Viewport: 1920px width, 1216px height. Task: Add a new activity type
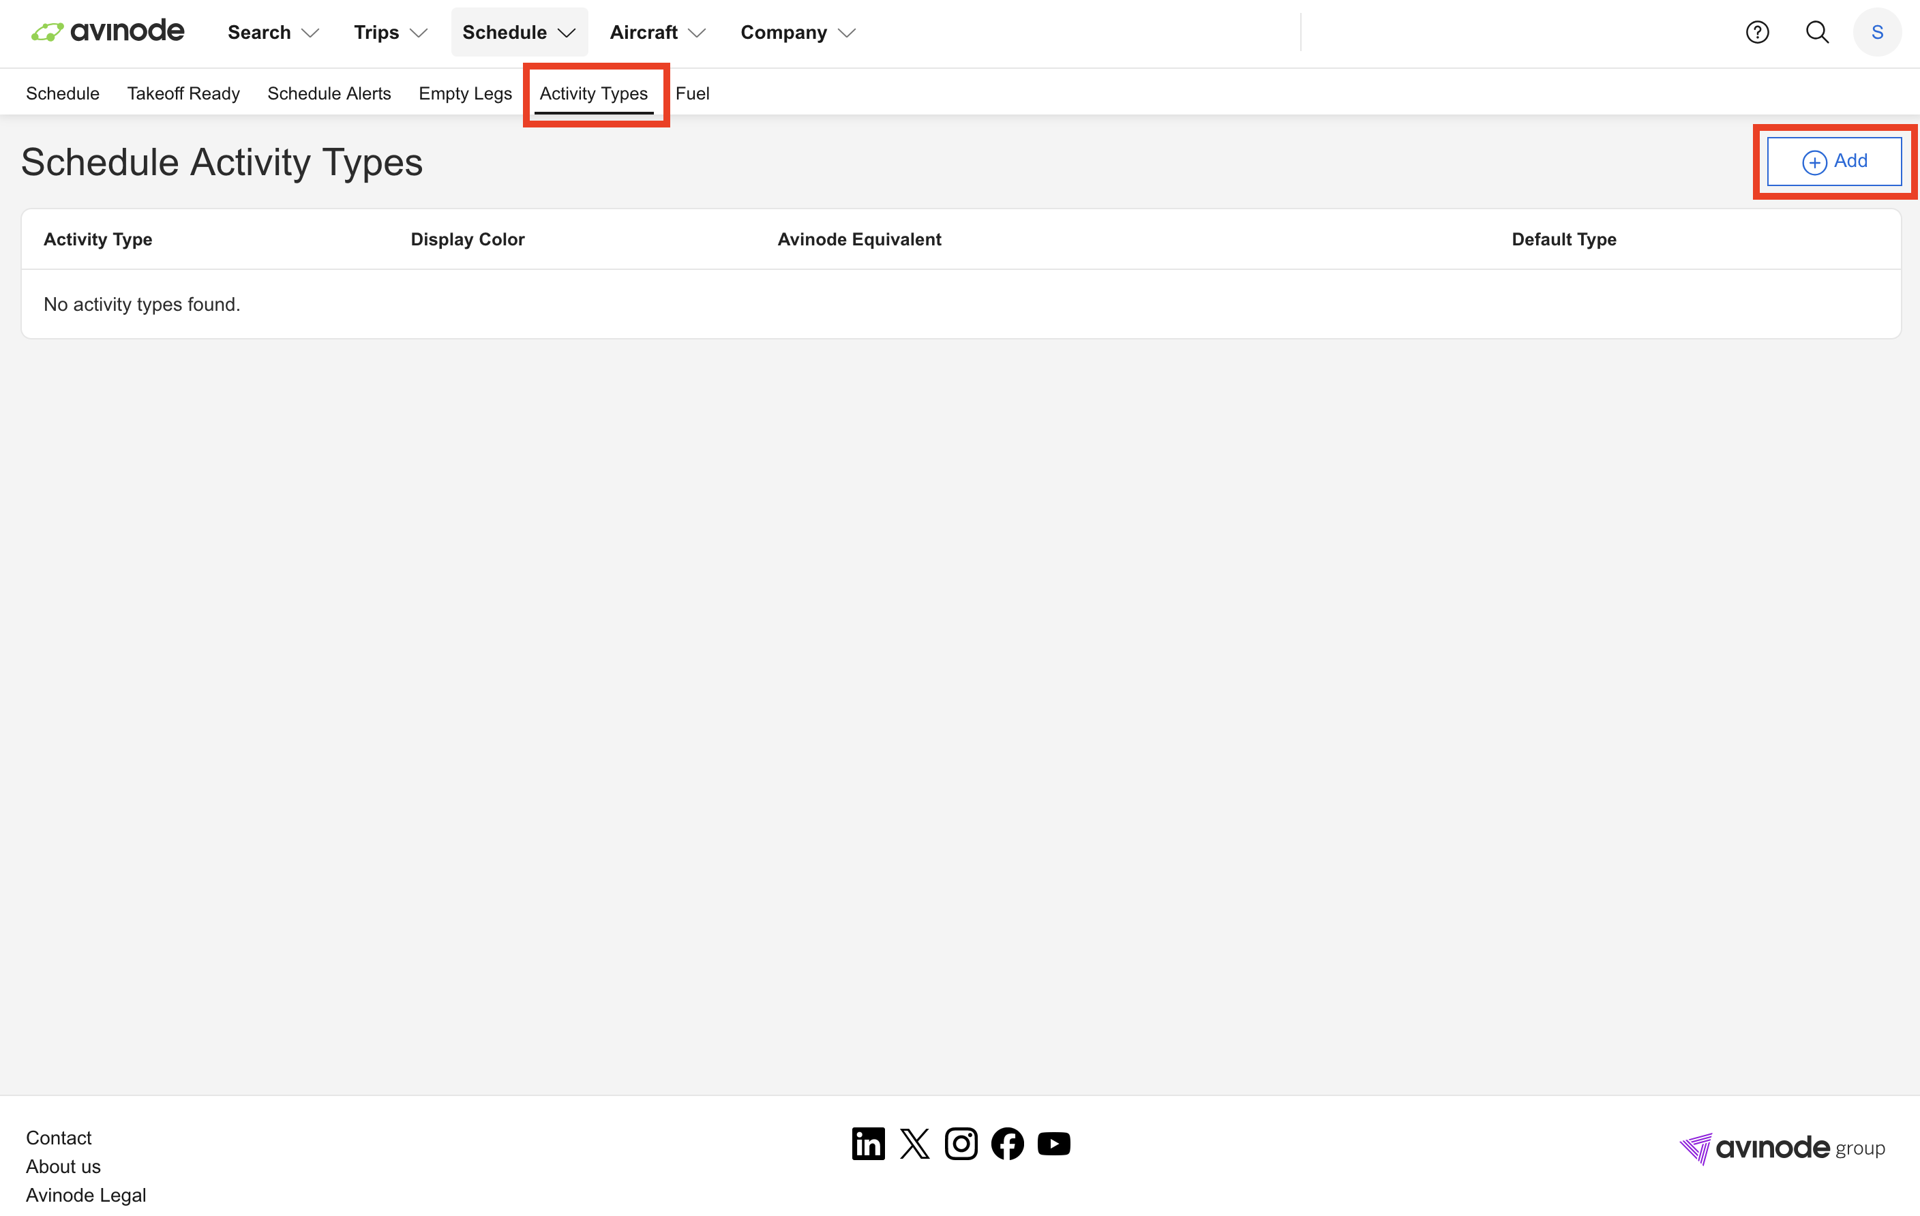1834,161
